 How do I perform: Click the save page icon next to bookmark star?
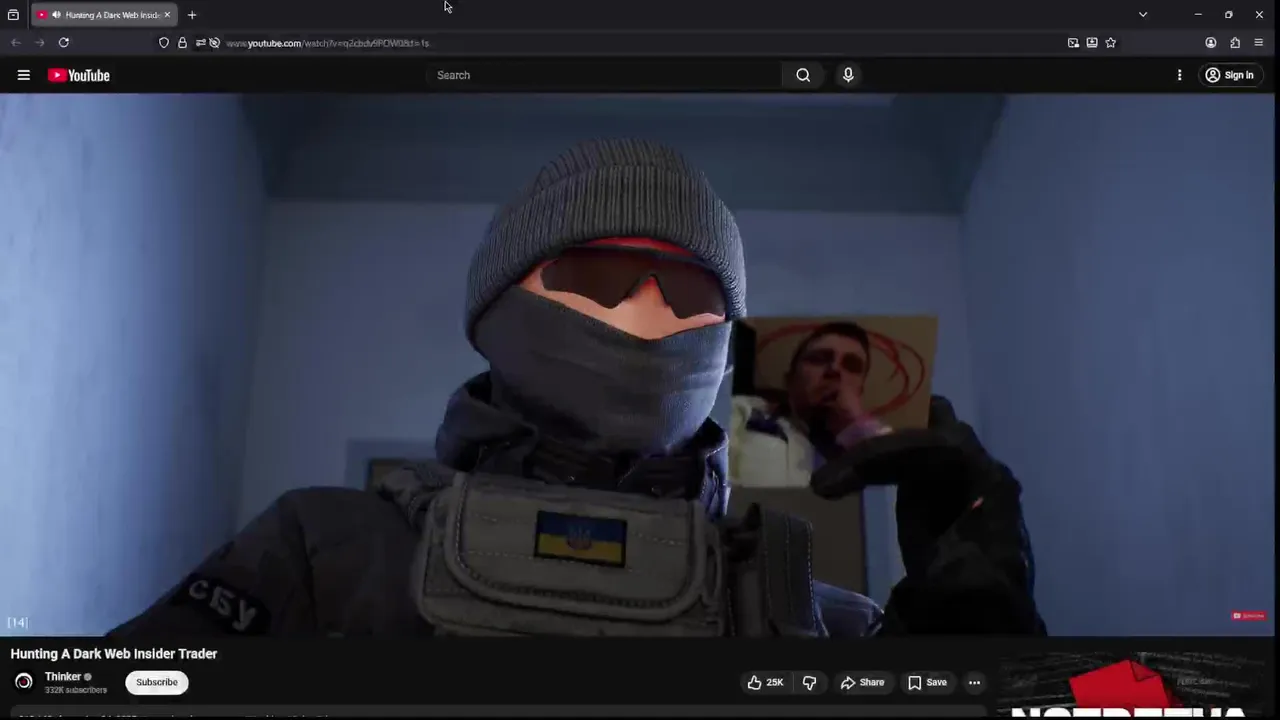coord(1092,43)
